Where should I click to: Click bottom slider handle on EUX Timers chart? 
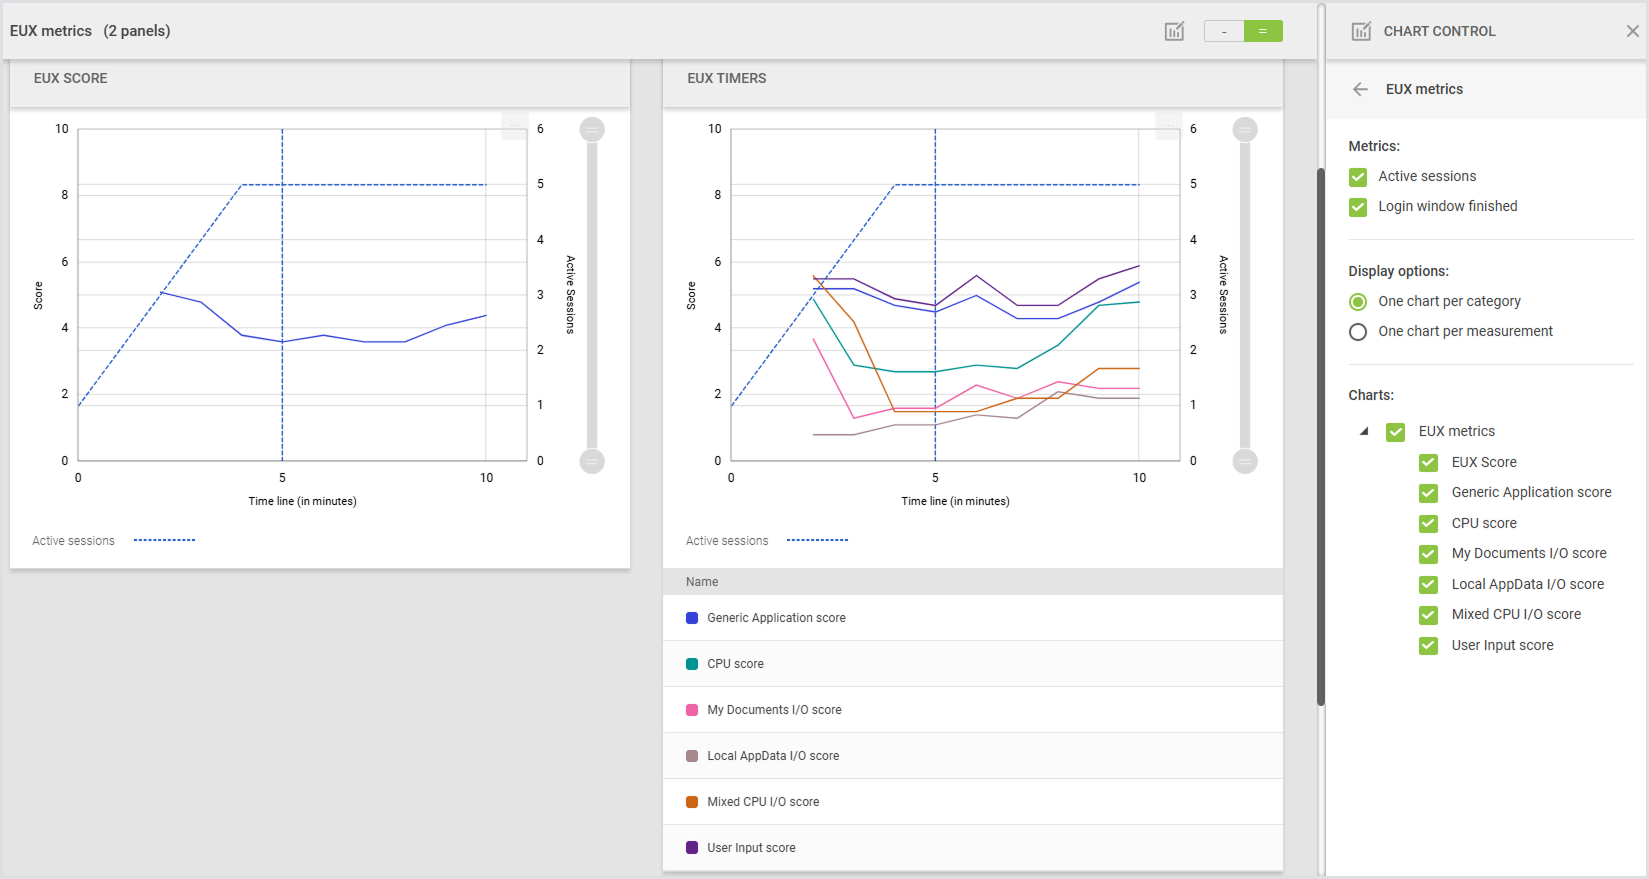(1245, 461)
